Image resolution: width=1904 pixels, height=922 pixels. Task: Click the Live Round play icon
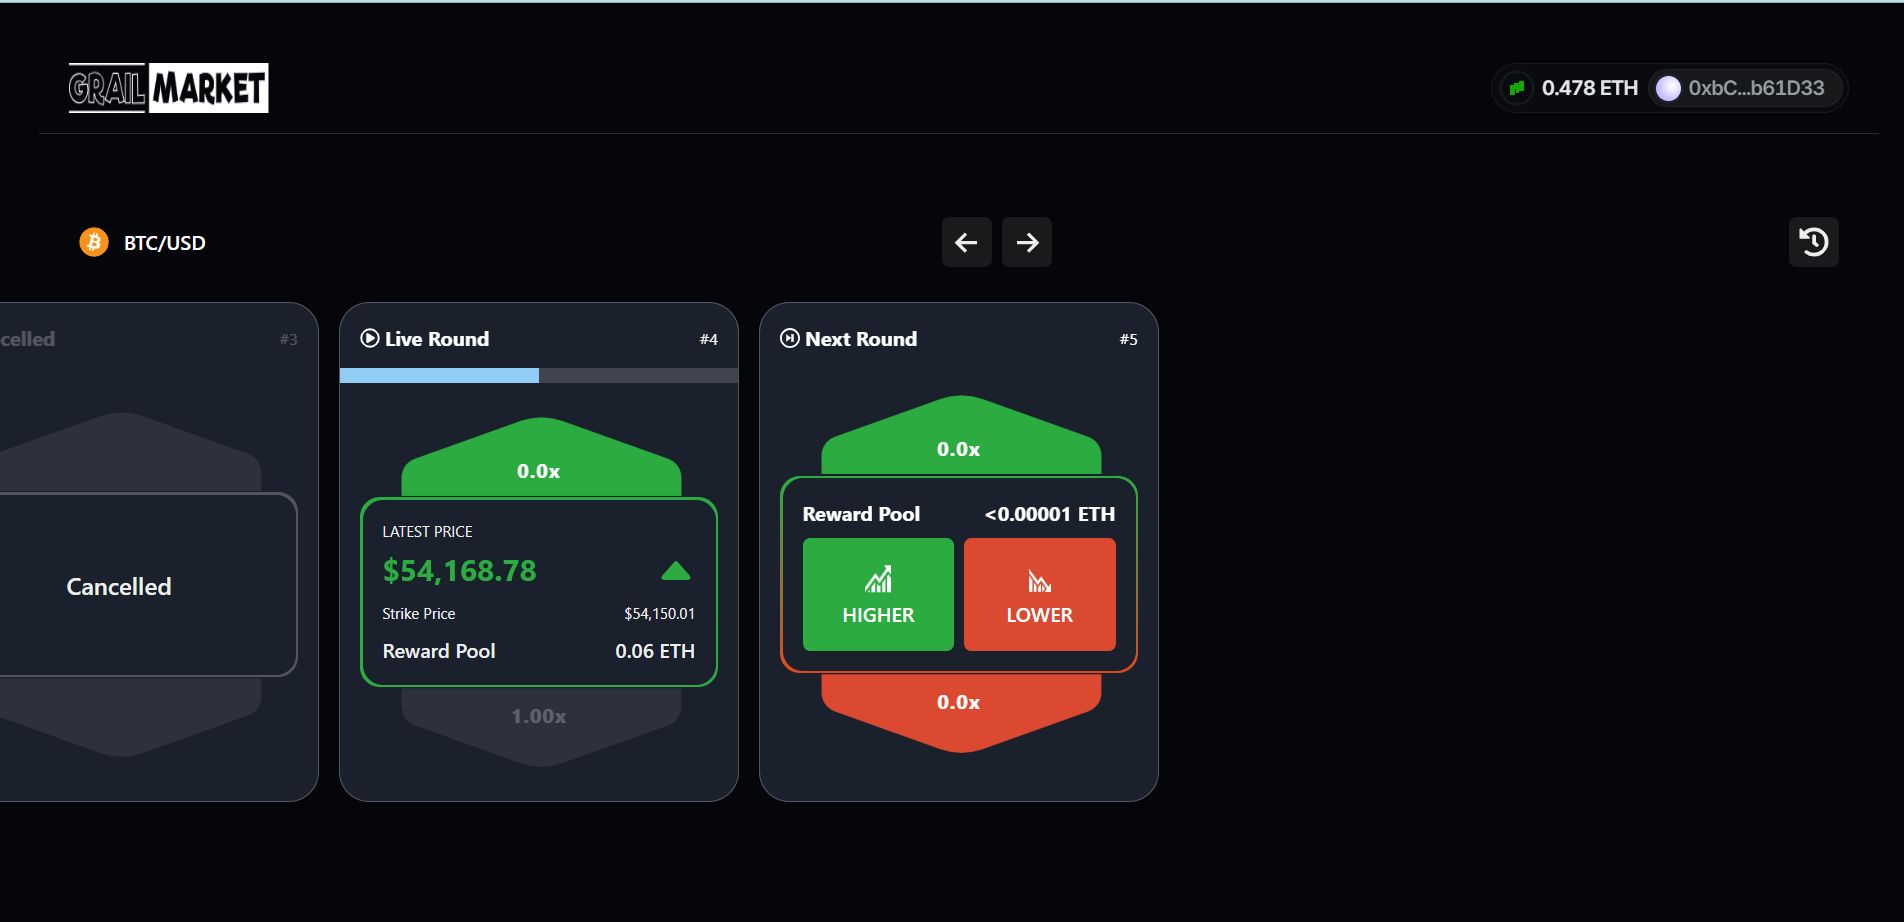click(370, 338)
